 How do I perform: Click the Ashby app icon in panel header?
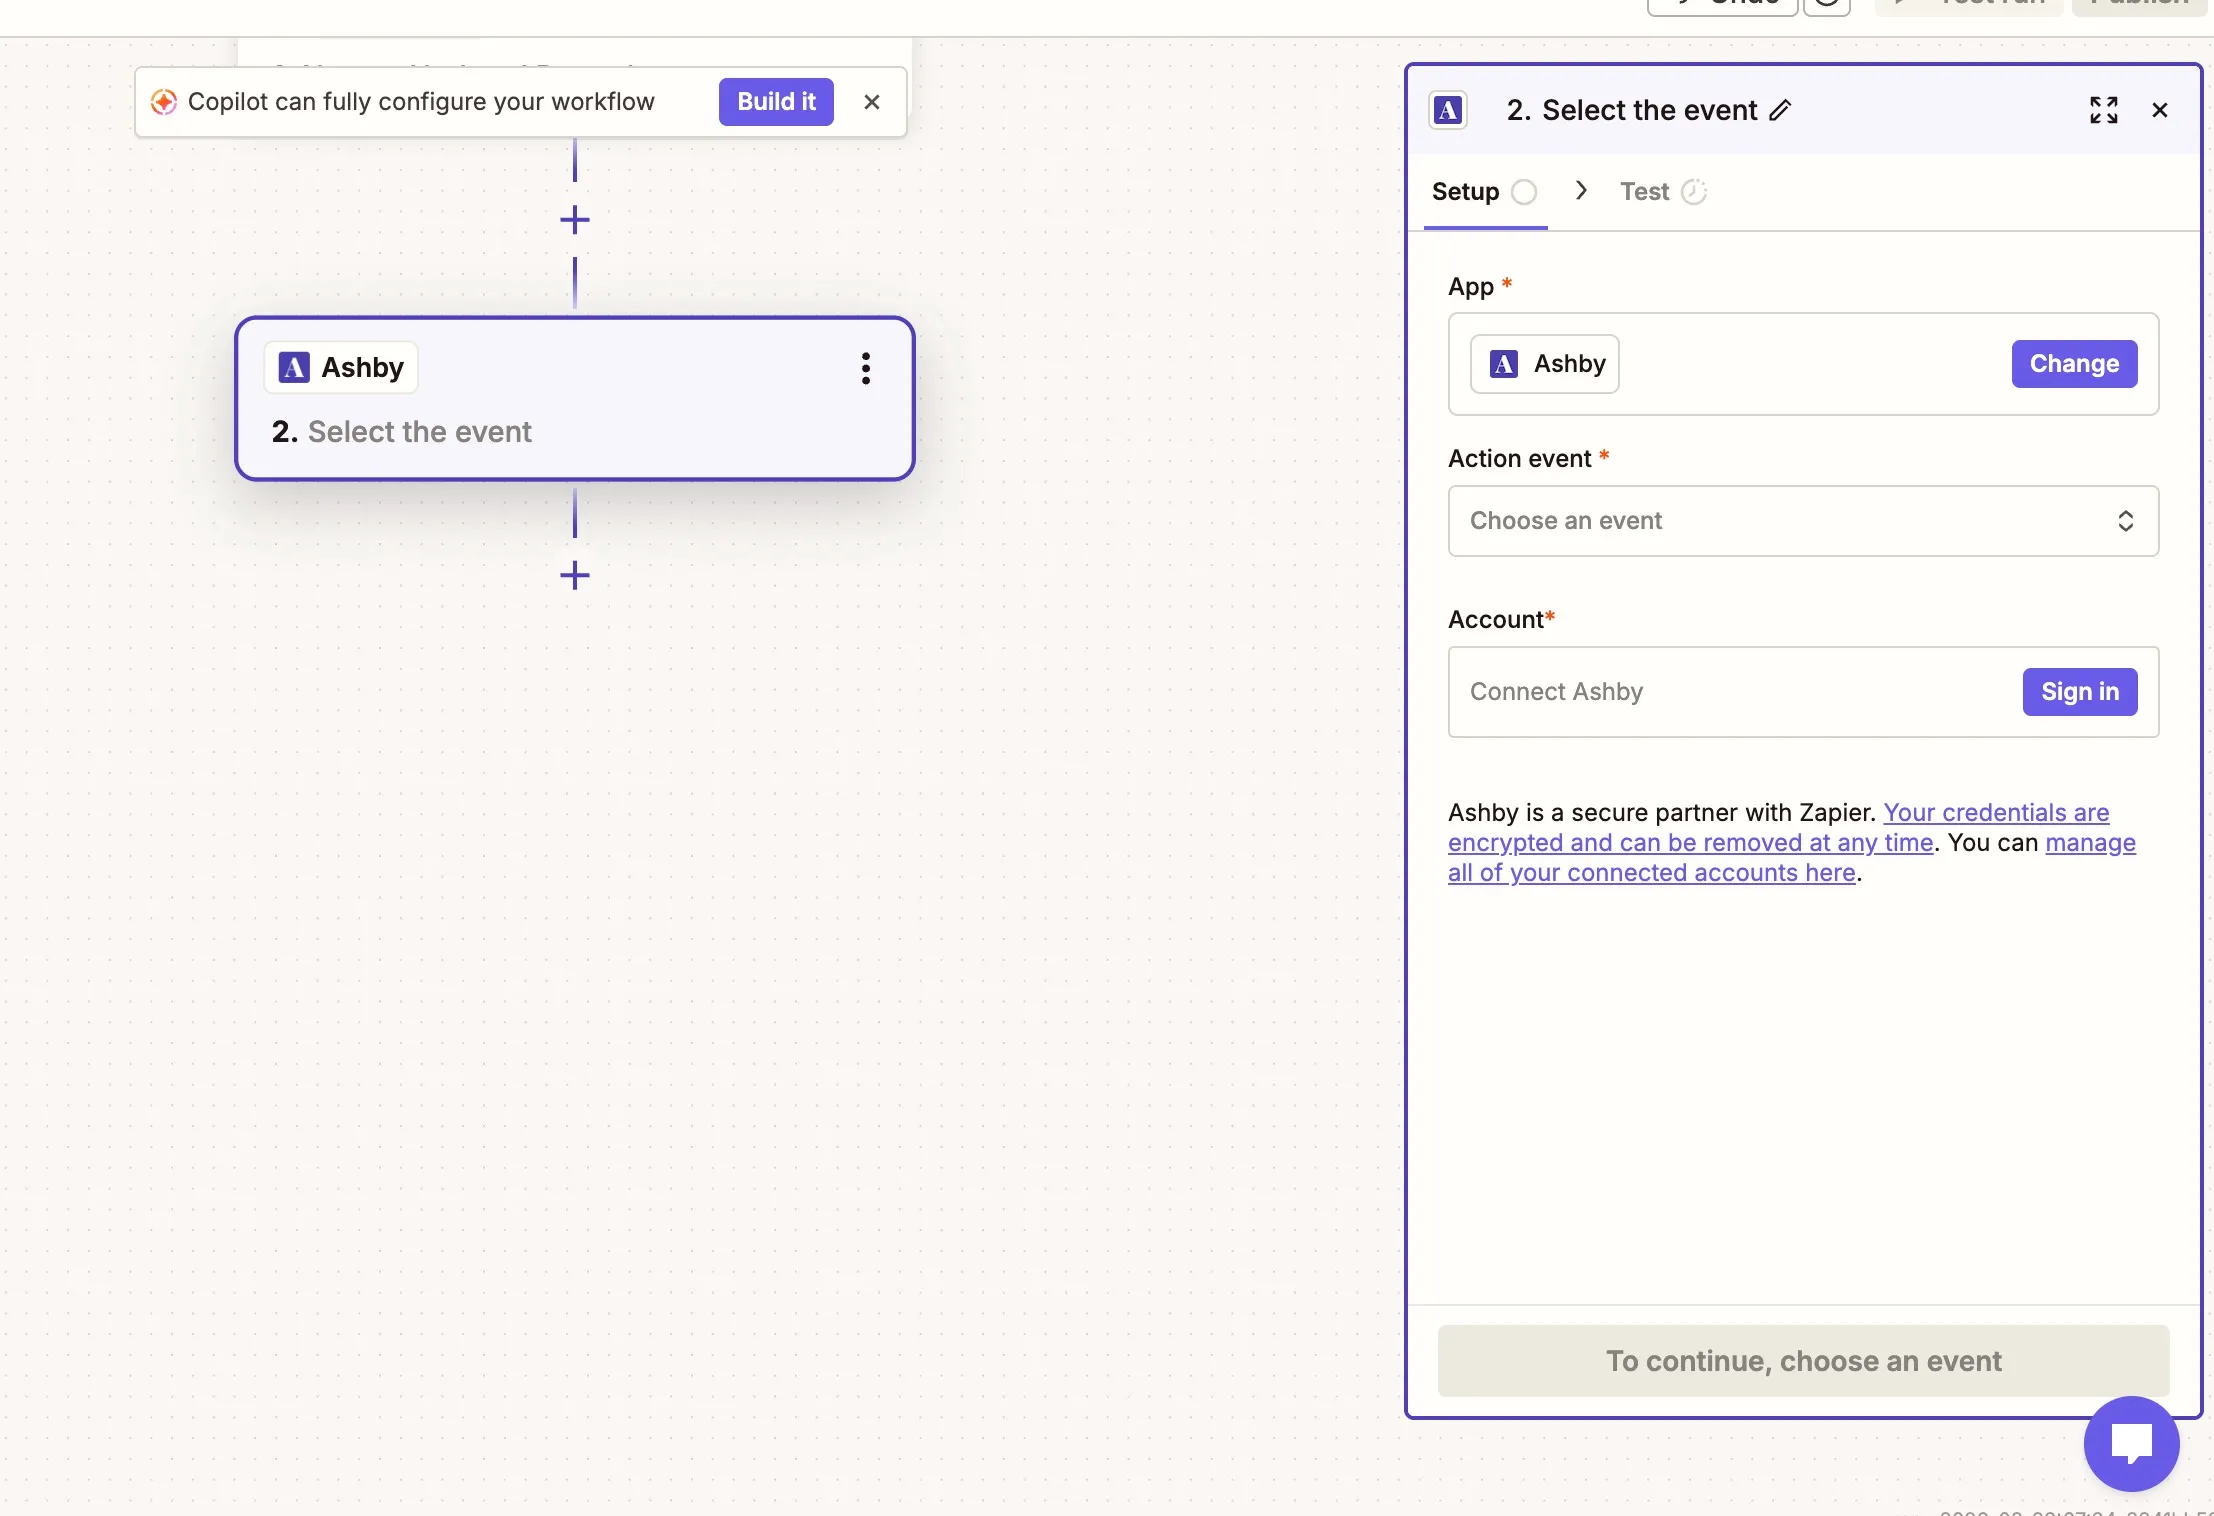tap(1448, 110)
